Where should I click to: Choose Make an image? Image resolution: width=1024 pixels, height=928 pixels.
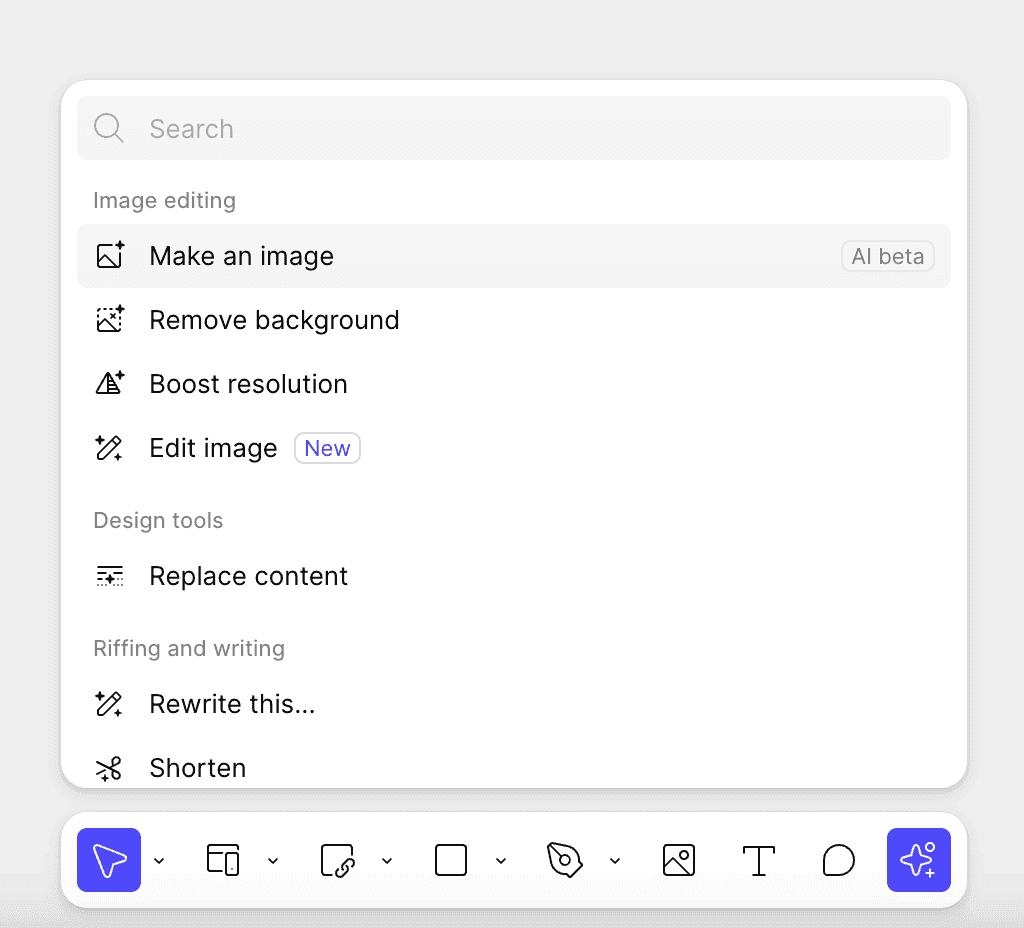514,256
